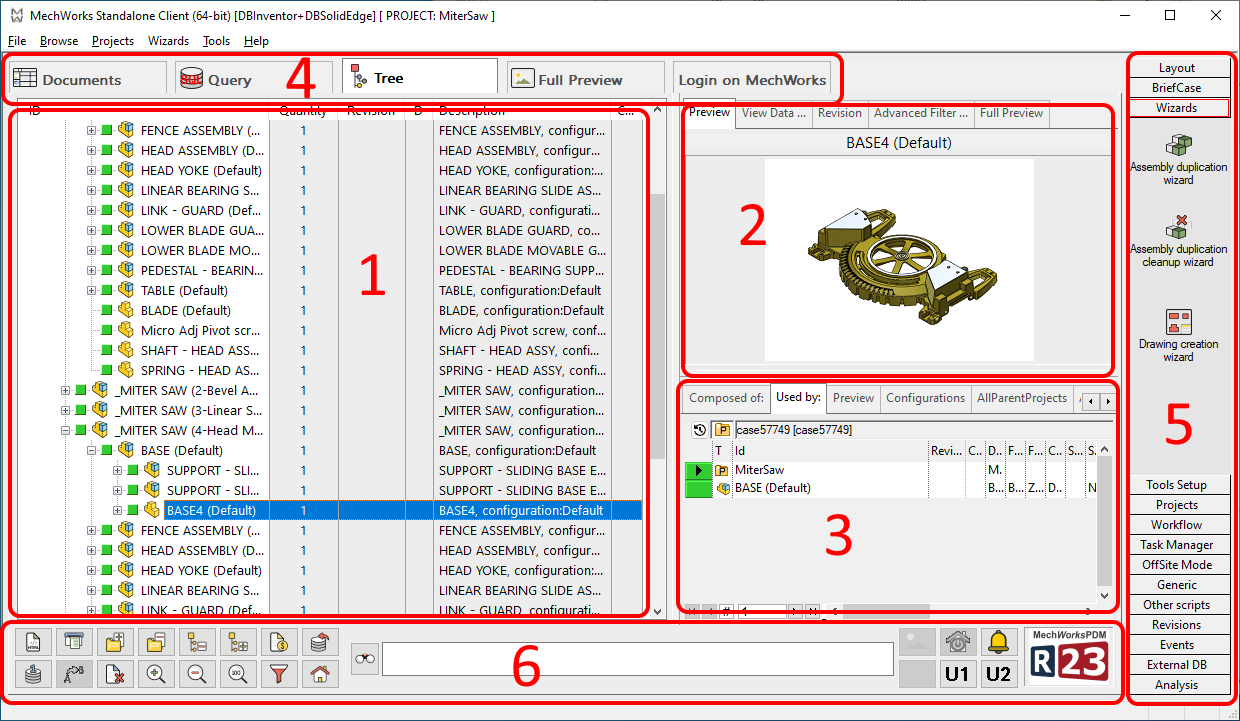Open the Login on MechWorks tab
This screenshot has height=721, width=1240.
click(x=752, y=79)
